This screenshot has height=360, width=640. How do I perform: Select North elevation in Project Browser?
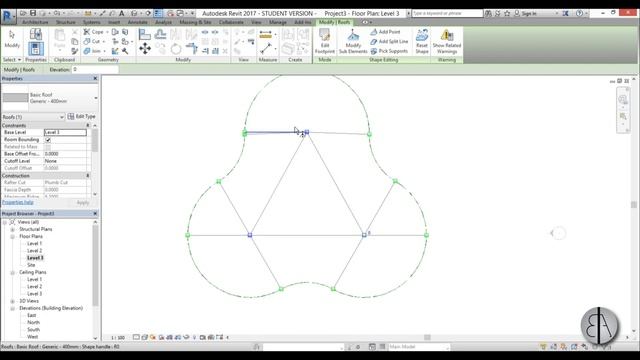[x=33, y=322]
